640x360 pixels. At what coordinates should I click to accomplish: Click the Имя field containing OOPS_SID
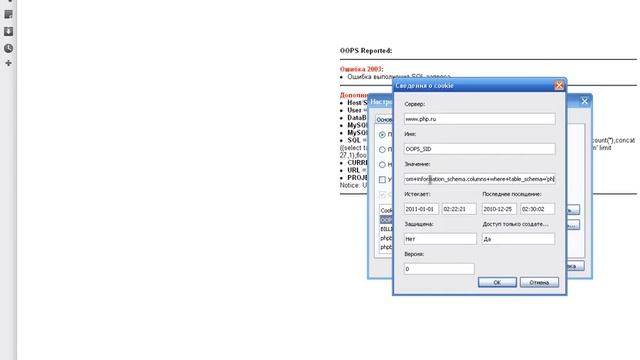tap(480, 149)
